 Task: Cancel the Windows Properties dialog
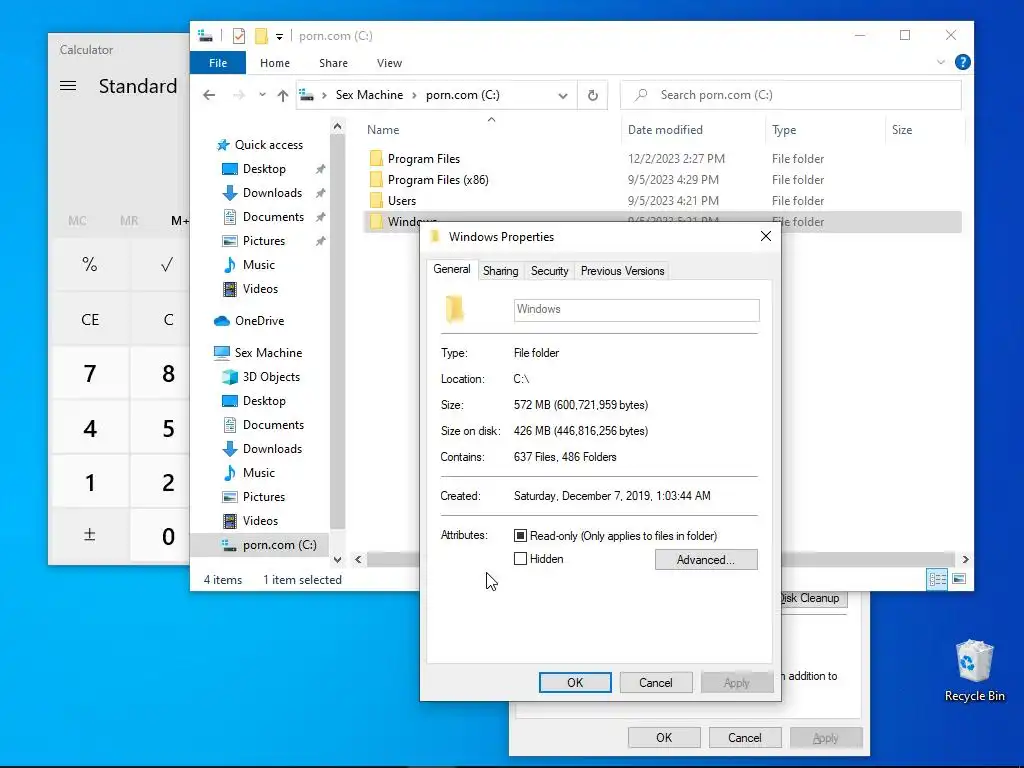[x=656, y=682]
